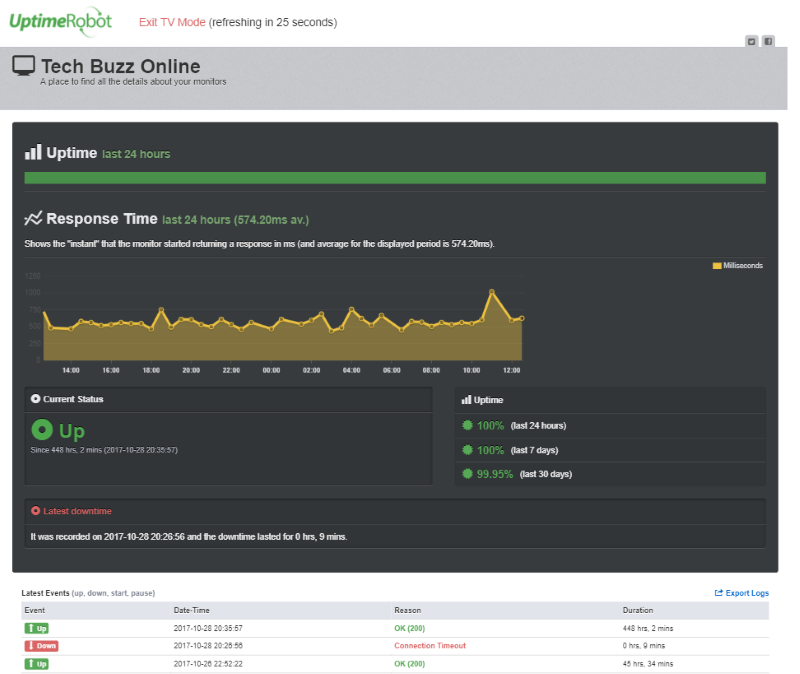
Task: Click the Facebook share icon
Action: [x=767, y=42]
